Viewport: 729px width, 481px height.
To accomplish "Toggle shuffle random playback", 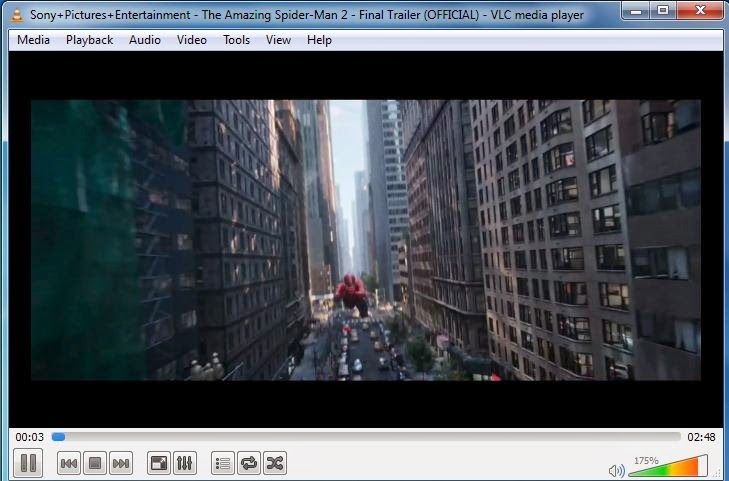I will coord(275,463).
